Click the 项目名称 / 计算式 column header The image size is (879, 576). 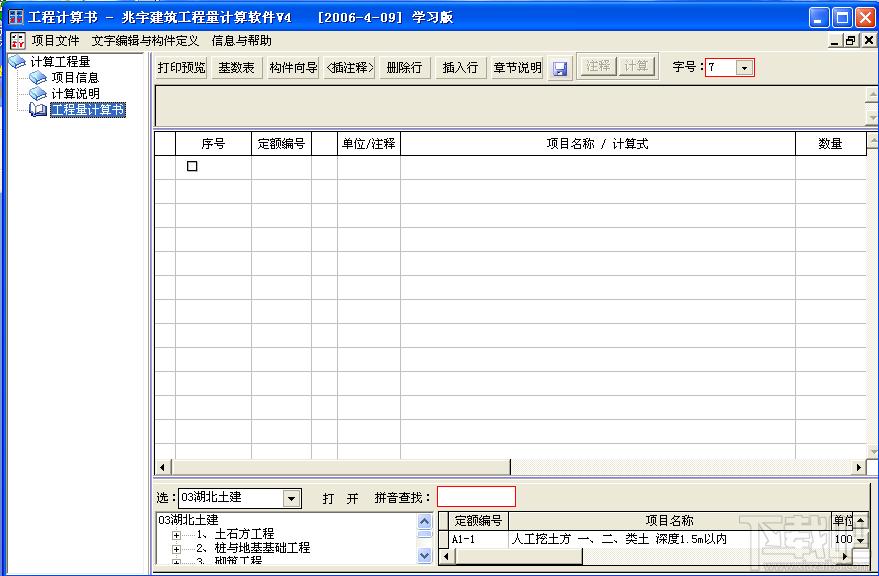click(598, 144)
